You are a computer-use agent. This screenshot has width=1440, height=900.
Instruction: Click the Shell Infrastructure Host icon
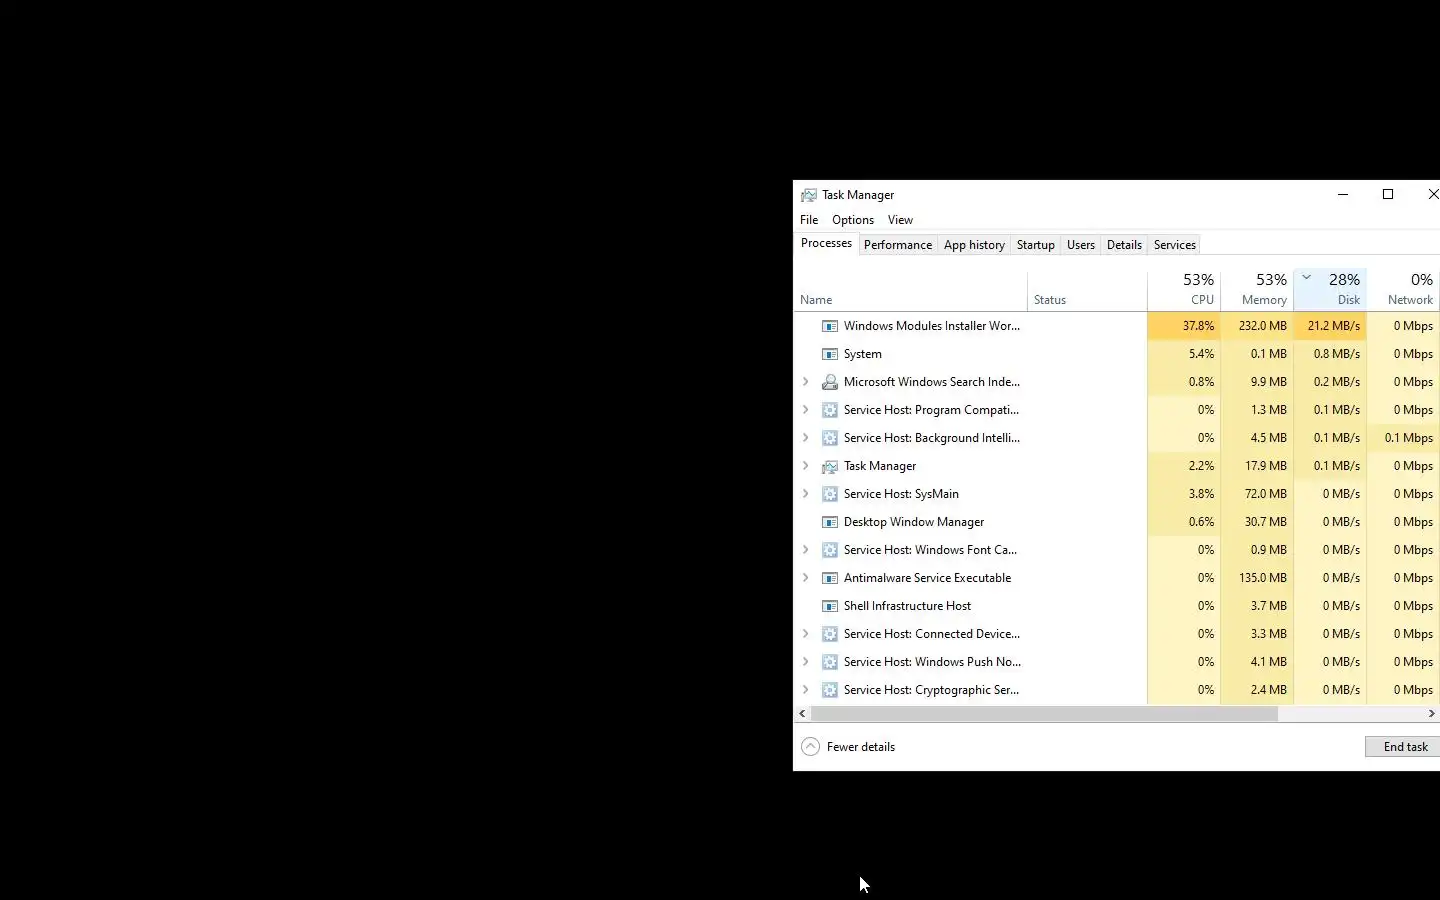point(829,606)
